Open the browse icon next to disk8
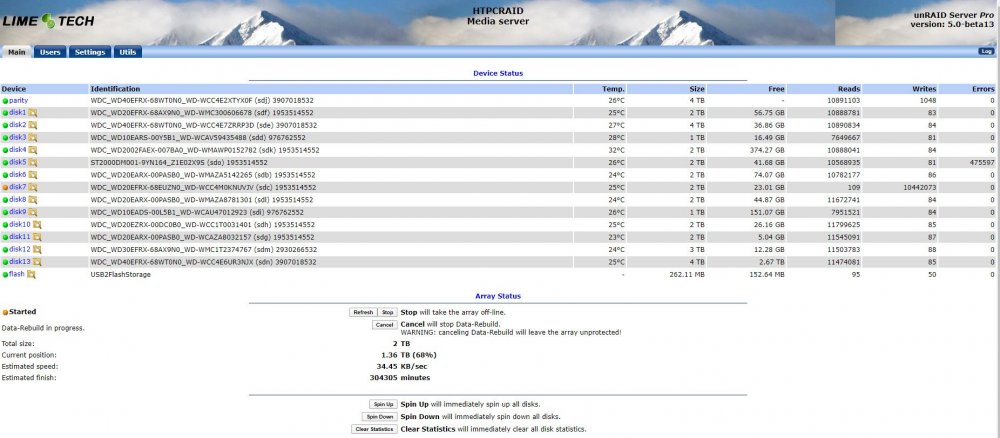 [x=33, y=200]
